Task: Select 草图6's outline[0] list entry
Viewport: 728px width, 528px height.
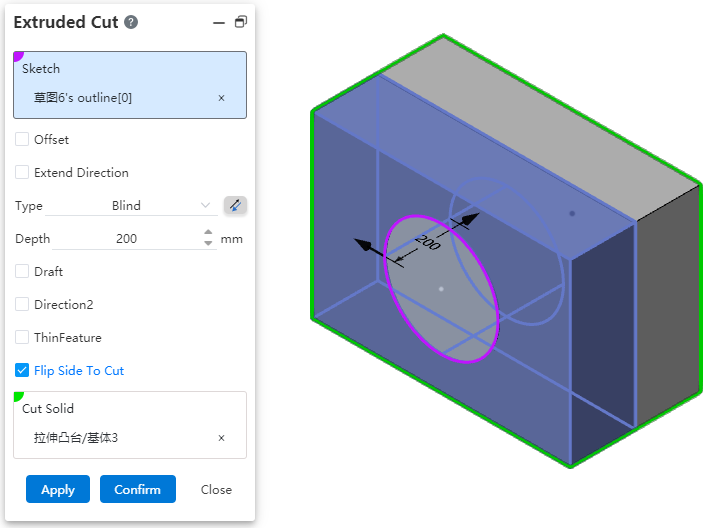Action: [83, 98]
